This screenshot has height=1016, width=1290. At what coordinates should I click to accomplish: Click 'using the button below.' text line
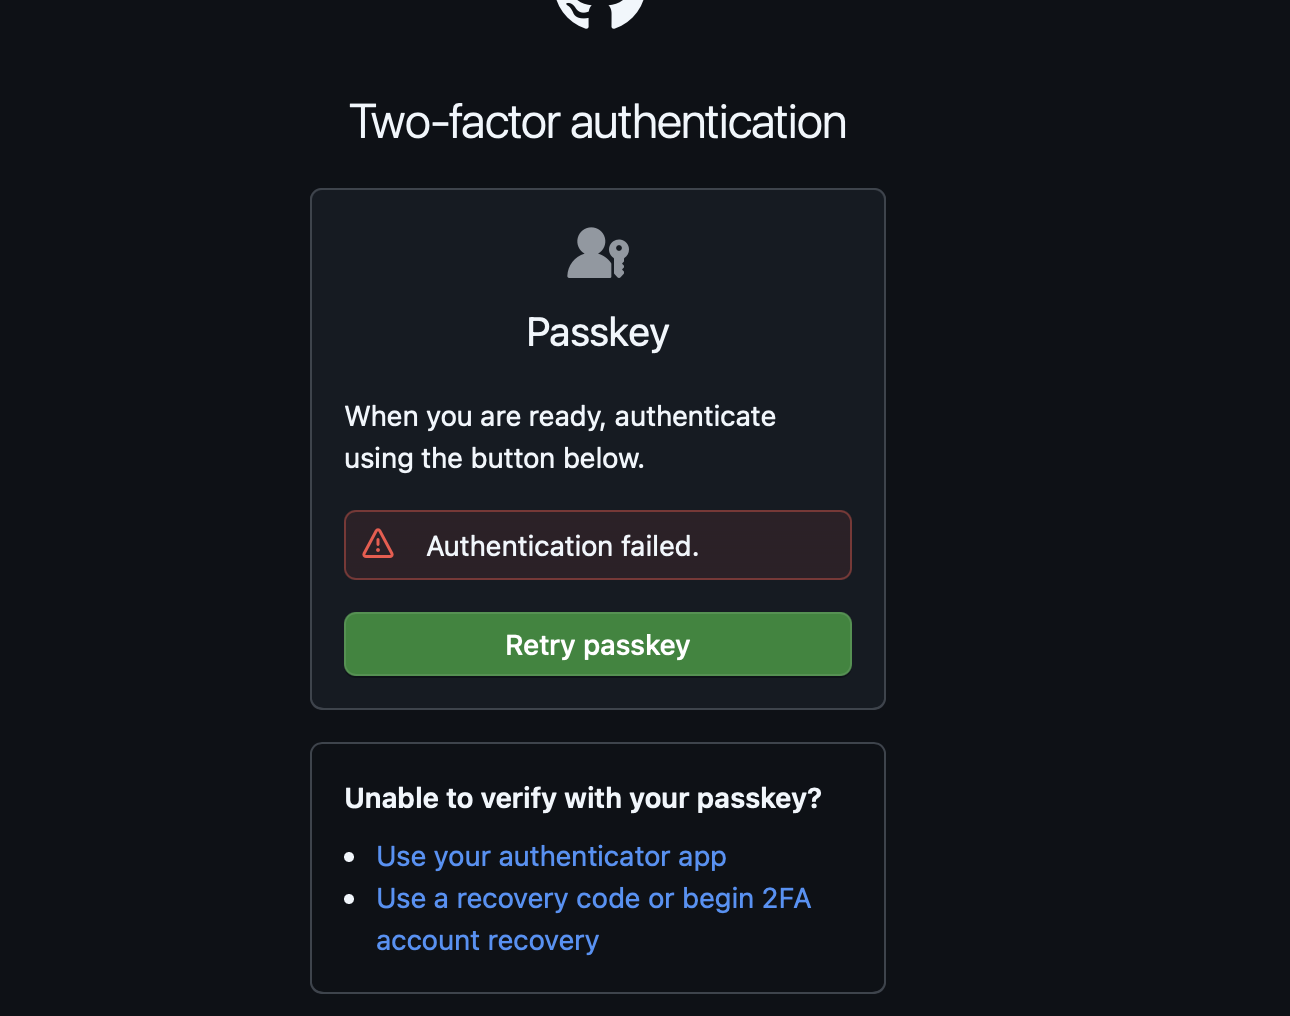pyautogui.click(x=494, y=458)
